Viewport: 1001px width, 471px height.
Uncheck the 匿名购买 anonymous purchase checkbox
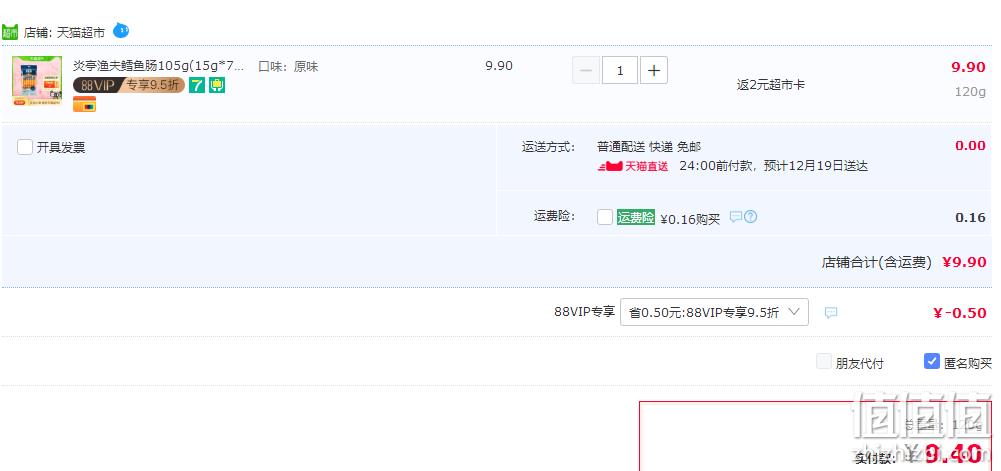coord(931,361)
